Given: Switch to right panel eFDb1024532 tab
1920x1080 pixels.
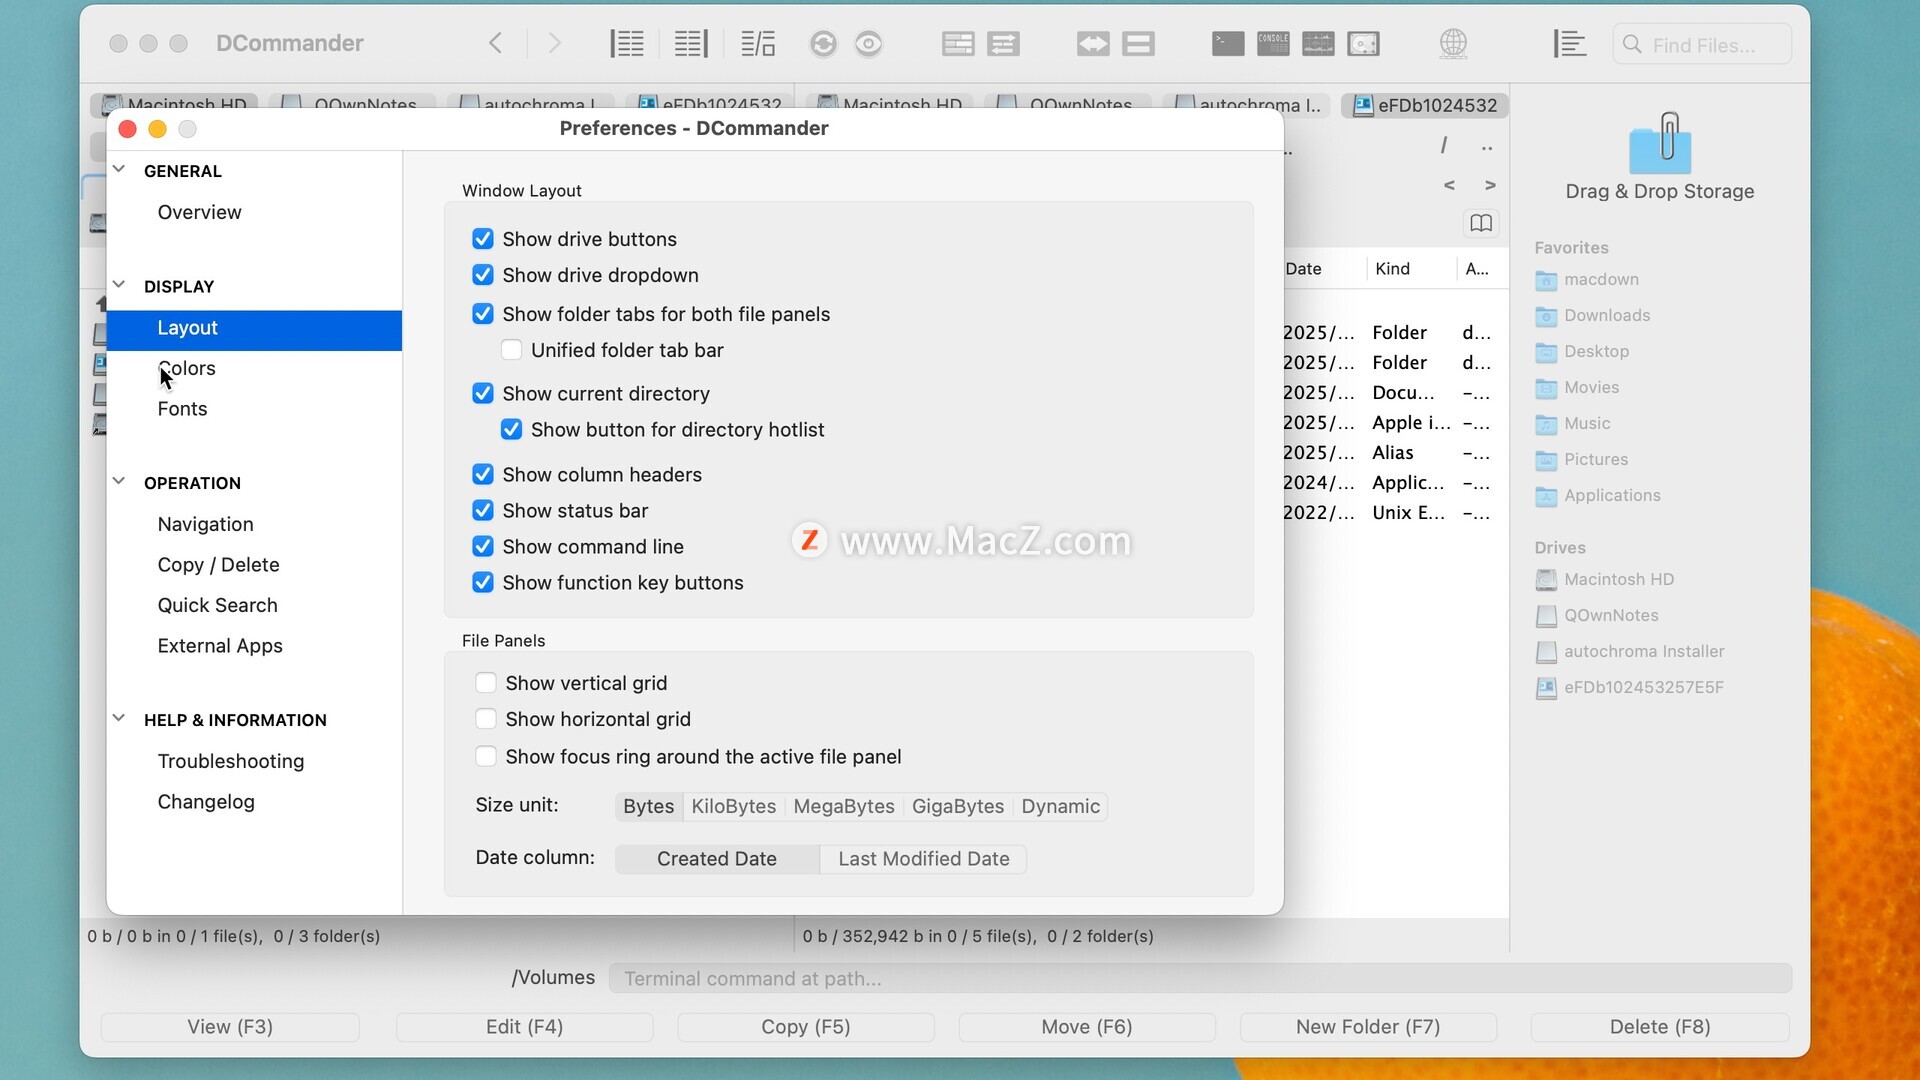Looking at the screenshot, I should coord(1425,105).
